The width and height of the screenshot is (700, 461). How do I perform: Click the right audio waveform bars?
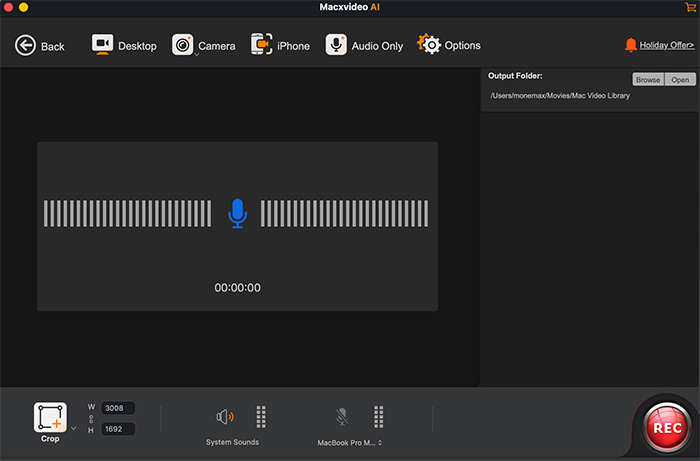(344, 213)
